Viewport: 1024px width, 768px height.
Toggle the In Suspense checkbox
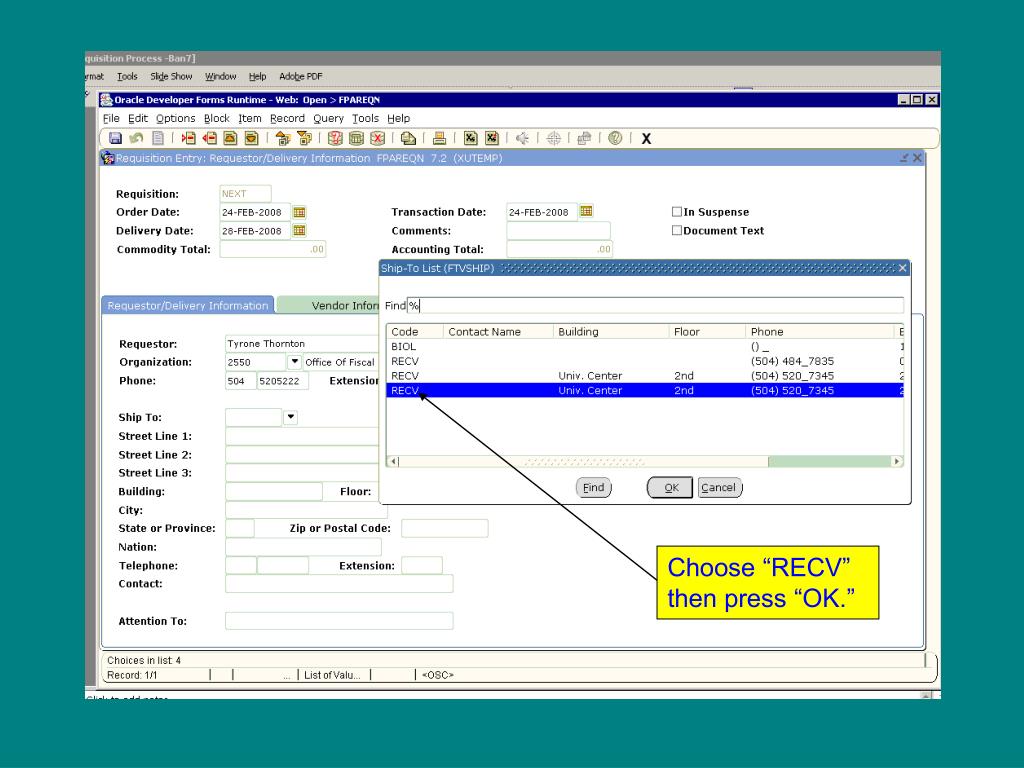[677, 212]
